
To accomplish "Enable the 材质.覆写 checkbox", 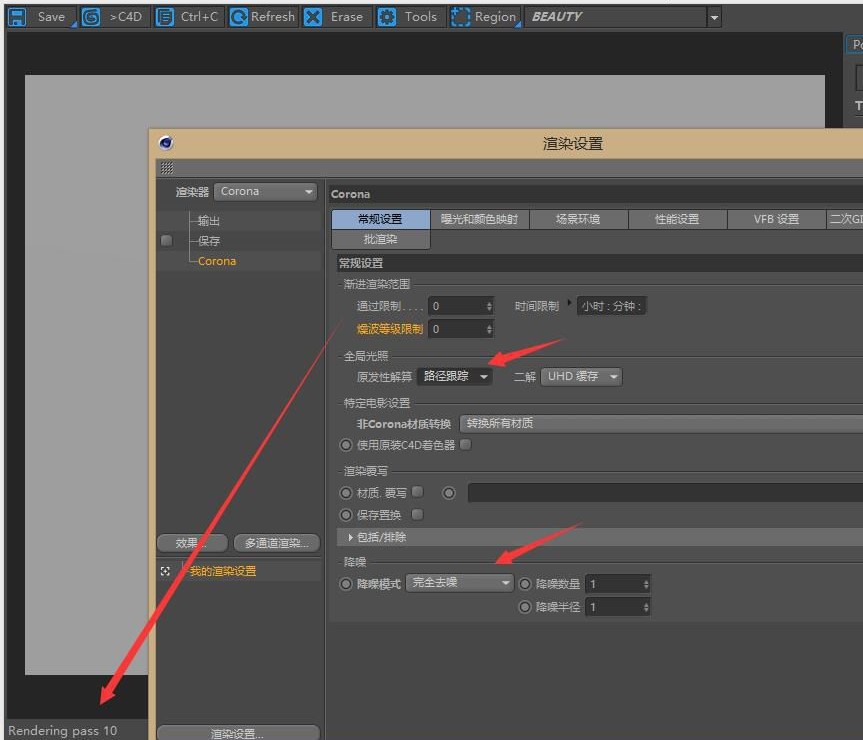I will tap(418, 491).
